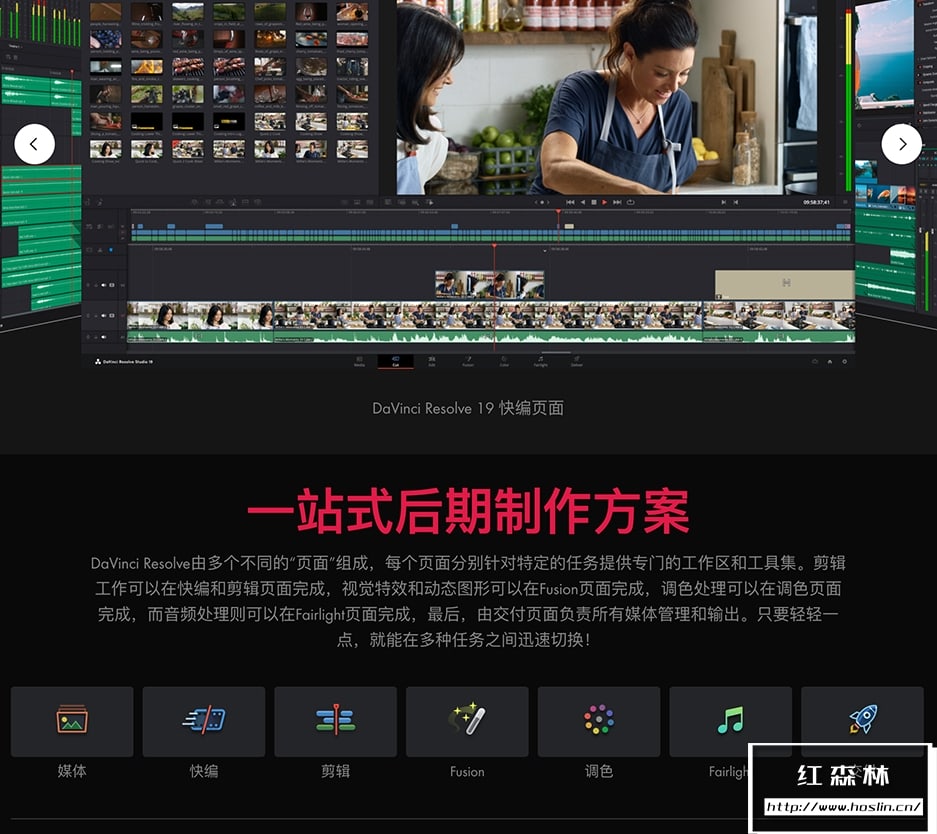The width and height of the screenshot is (937, 834).
Task: Open the 调色 color page card
Action: point(599,722)
